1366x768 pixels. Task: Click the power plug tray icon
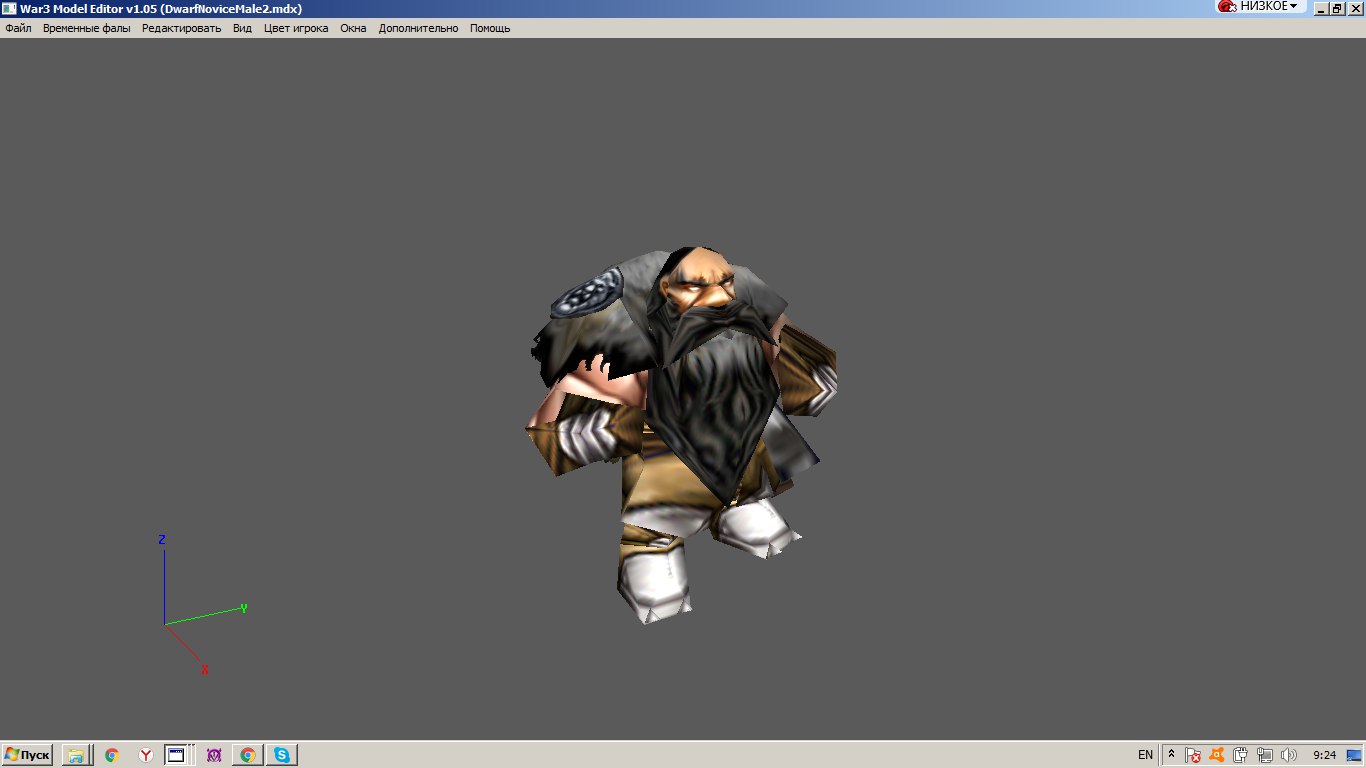pos(1241,755)
